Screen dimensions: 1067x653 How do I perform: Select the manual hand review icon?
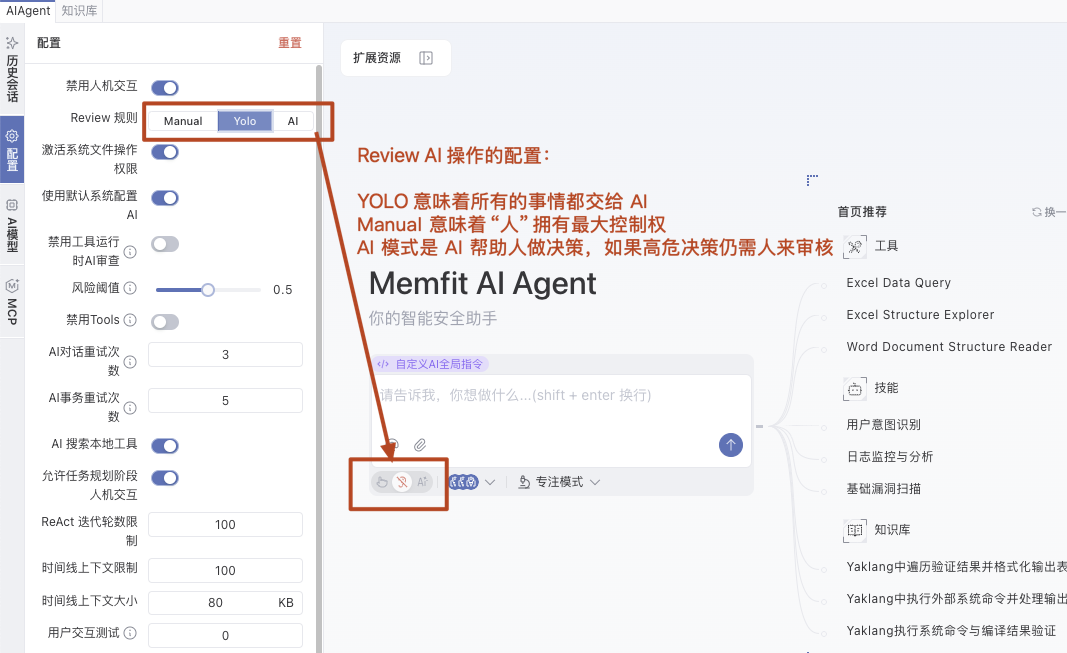(x=382, y=482)
